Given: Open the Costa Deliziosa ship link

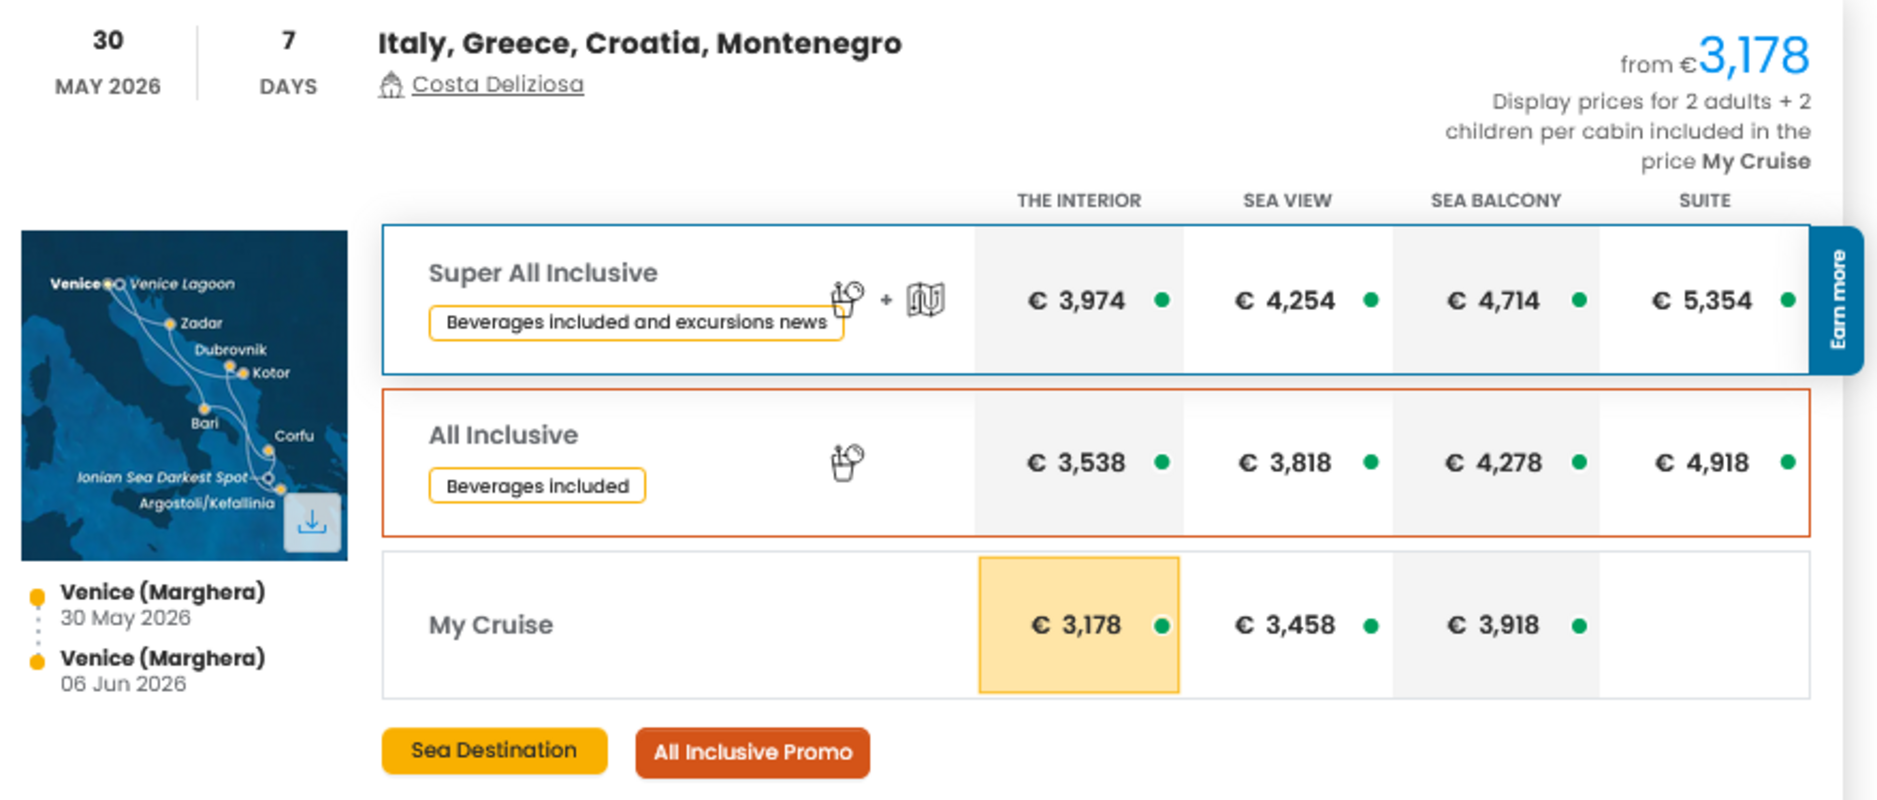Looking at the screenshot, I should 497,85.
